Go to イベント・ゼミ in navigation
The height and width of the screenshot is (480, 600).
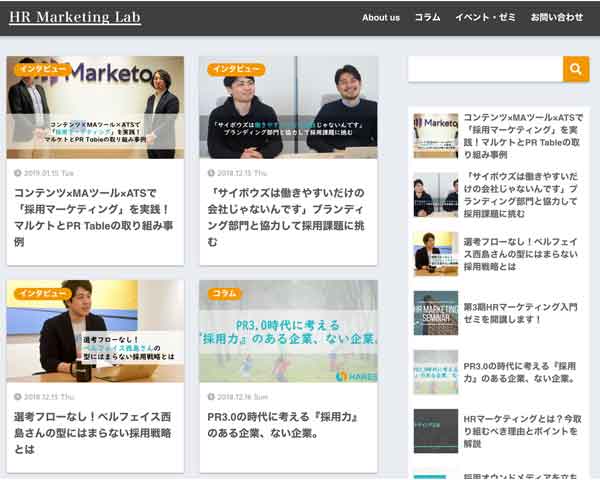485,18
